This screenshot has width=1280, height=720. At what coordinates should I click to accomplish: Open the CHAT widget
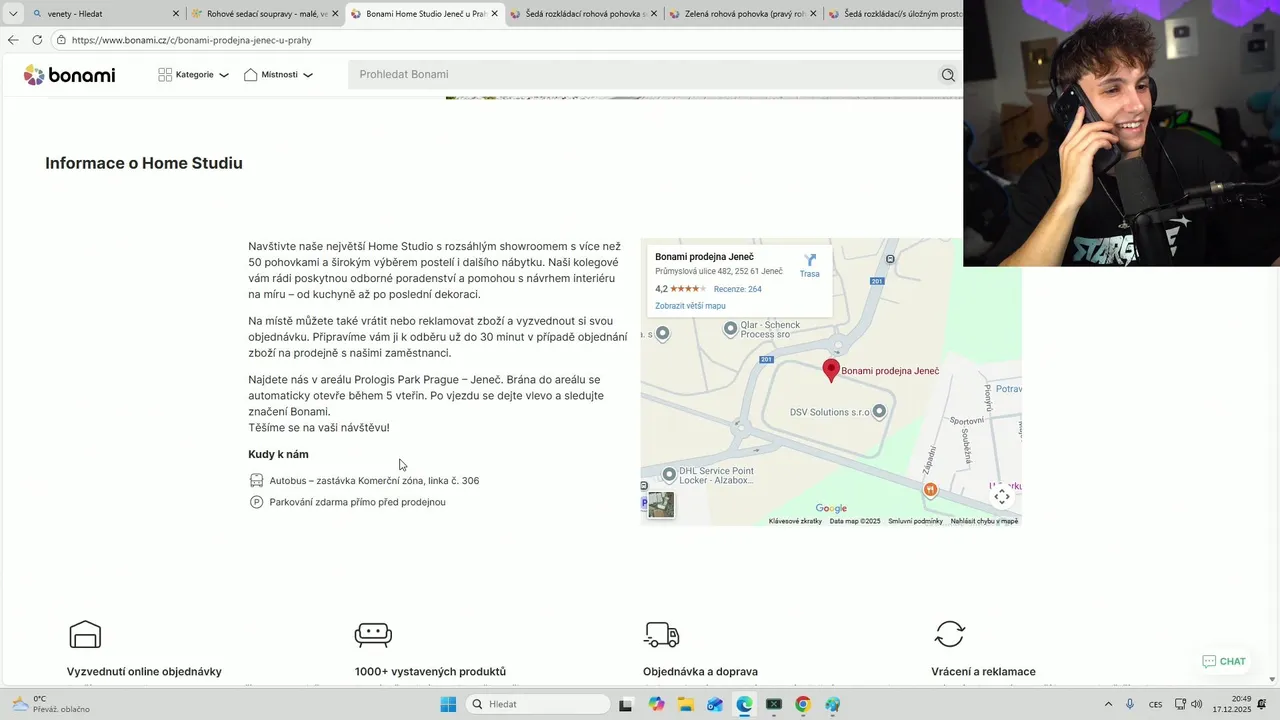(x=1224, y=661)
